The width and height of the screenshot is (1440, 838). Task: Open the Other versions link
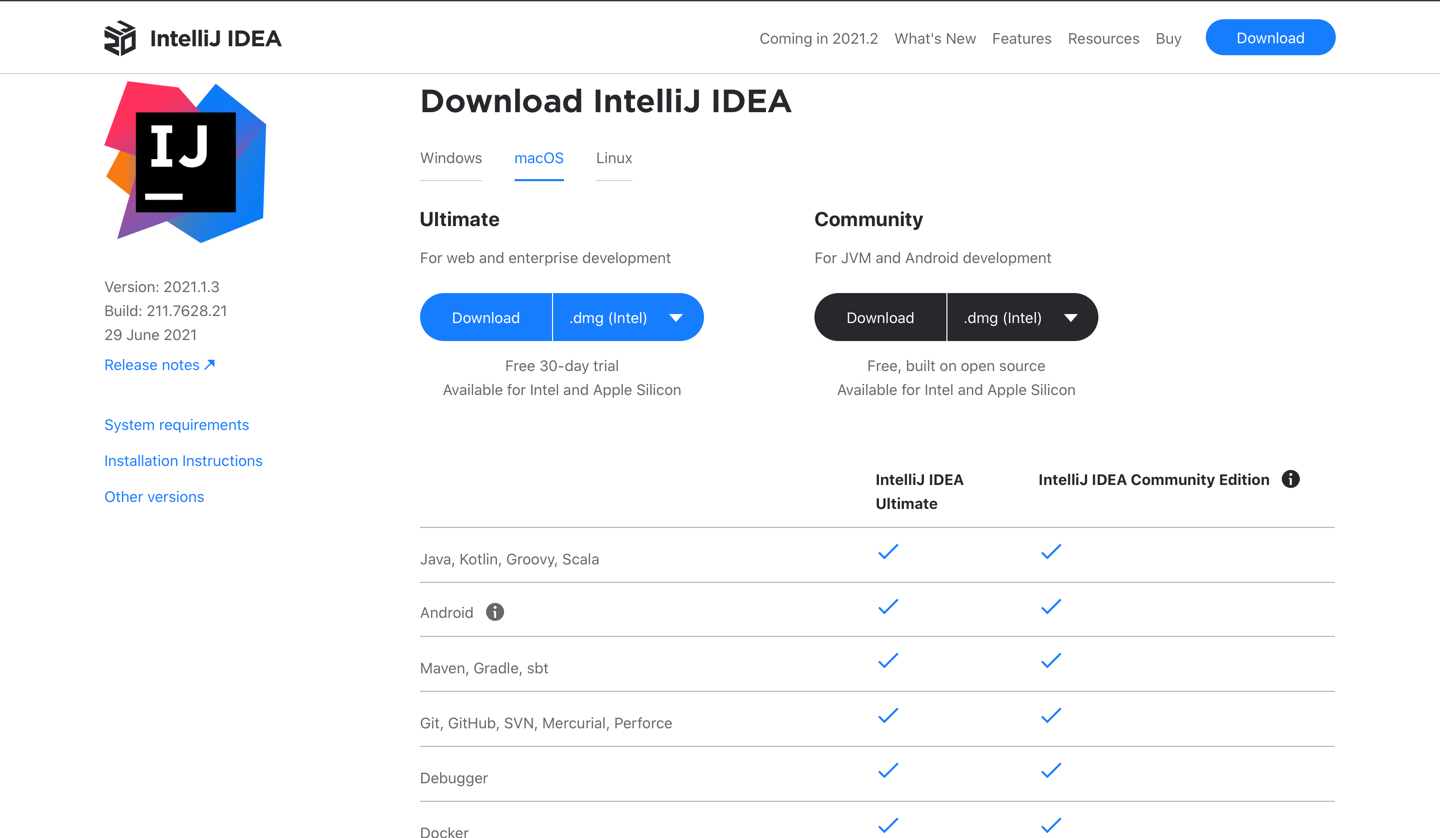click(154, 497)
